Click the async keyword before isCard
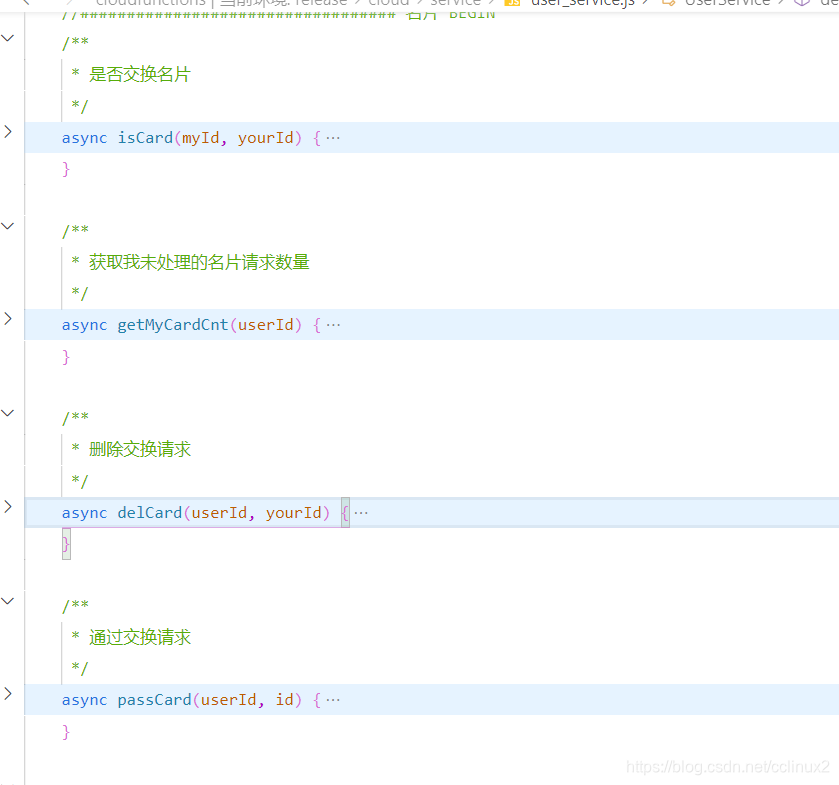 pos(85,138)
